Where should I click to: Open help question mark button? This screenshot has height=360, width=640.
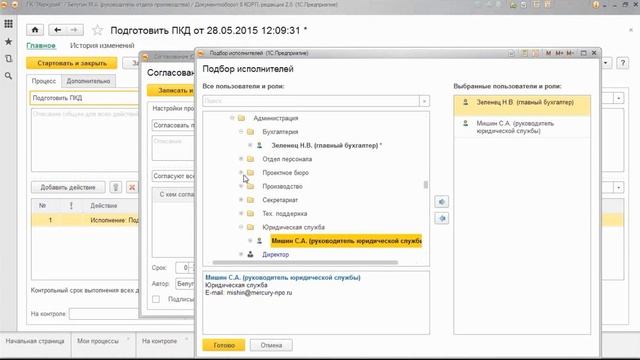click(x=622, y=63)
